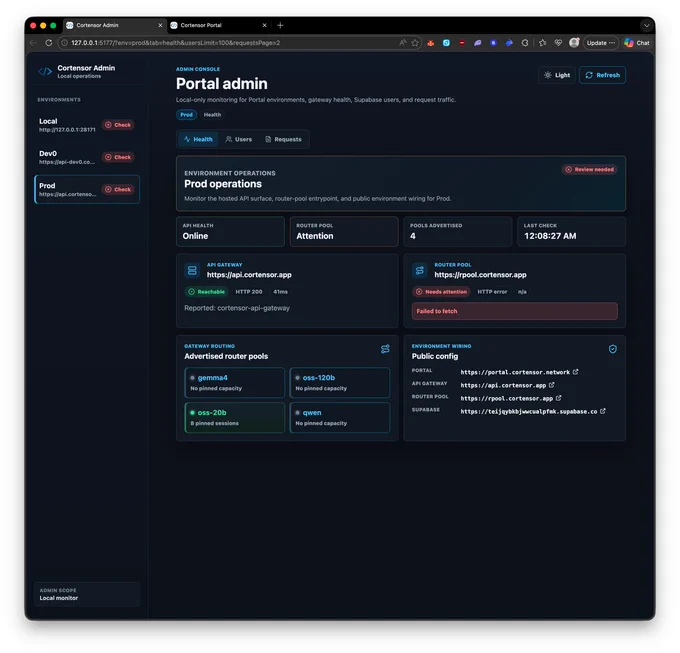The image size is (680, 653).
Task: Open the browser favorites icon
Action: coord(542,42)
